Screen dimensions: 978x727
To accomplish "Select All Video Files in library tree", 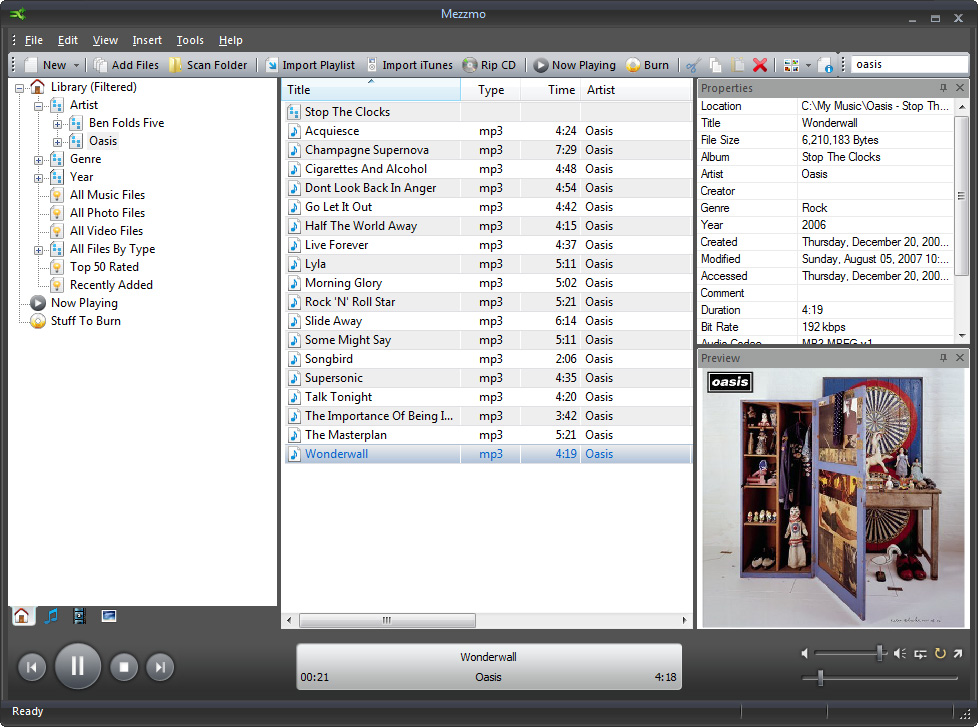I will [x=106, y=231].
